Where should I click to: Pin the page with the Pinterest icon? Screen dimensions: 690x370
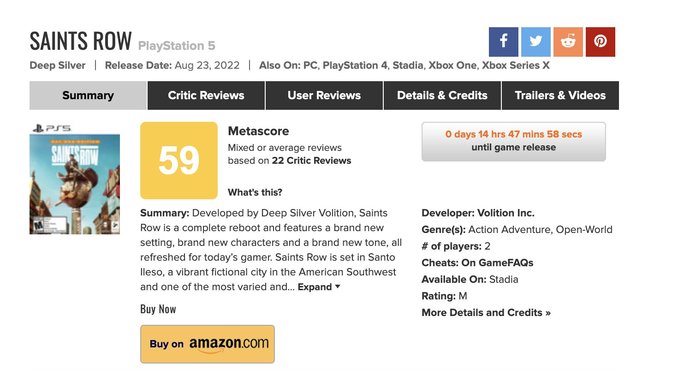click(x=600, y=42)
